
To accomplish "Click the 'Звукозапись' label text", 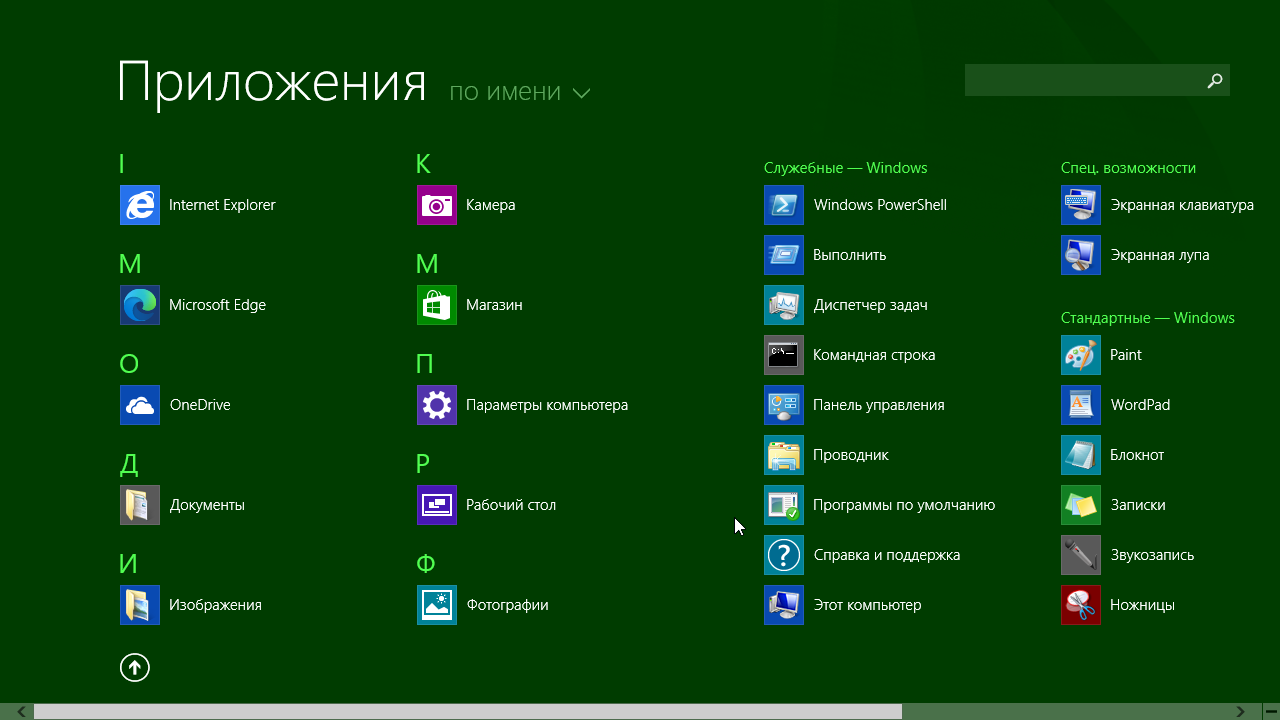I will [1152, 555].
